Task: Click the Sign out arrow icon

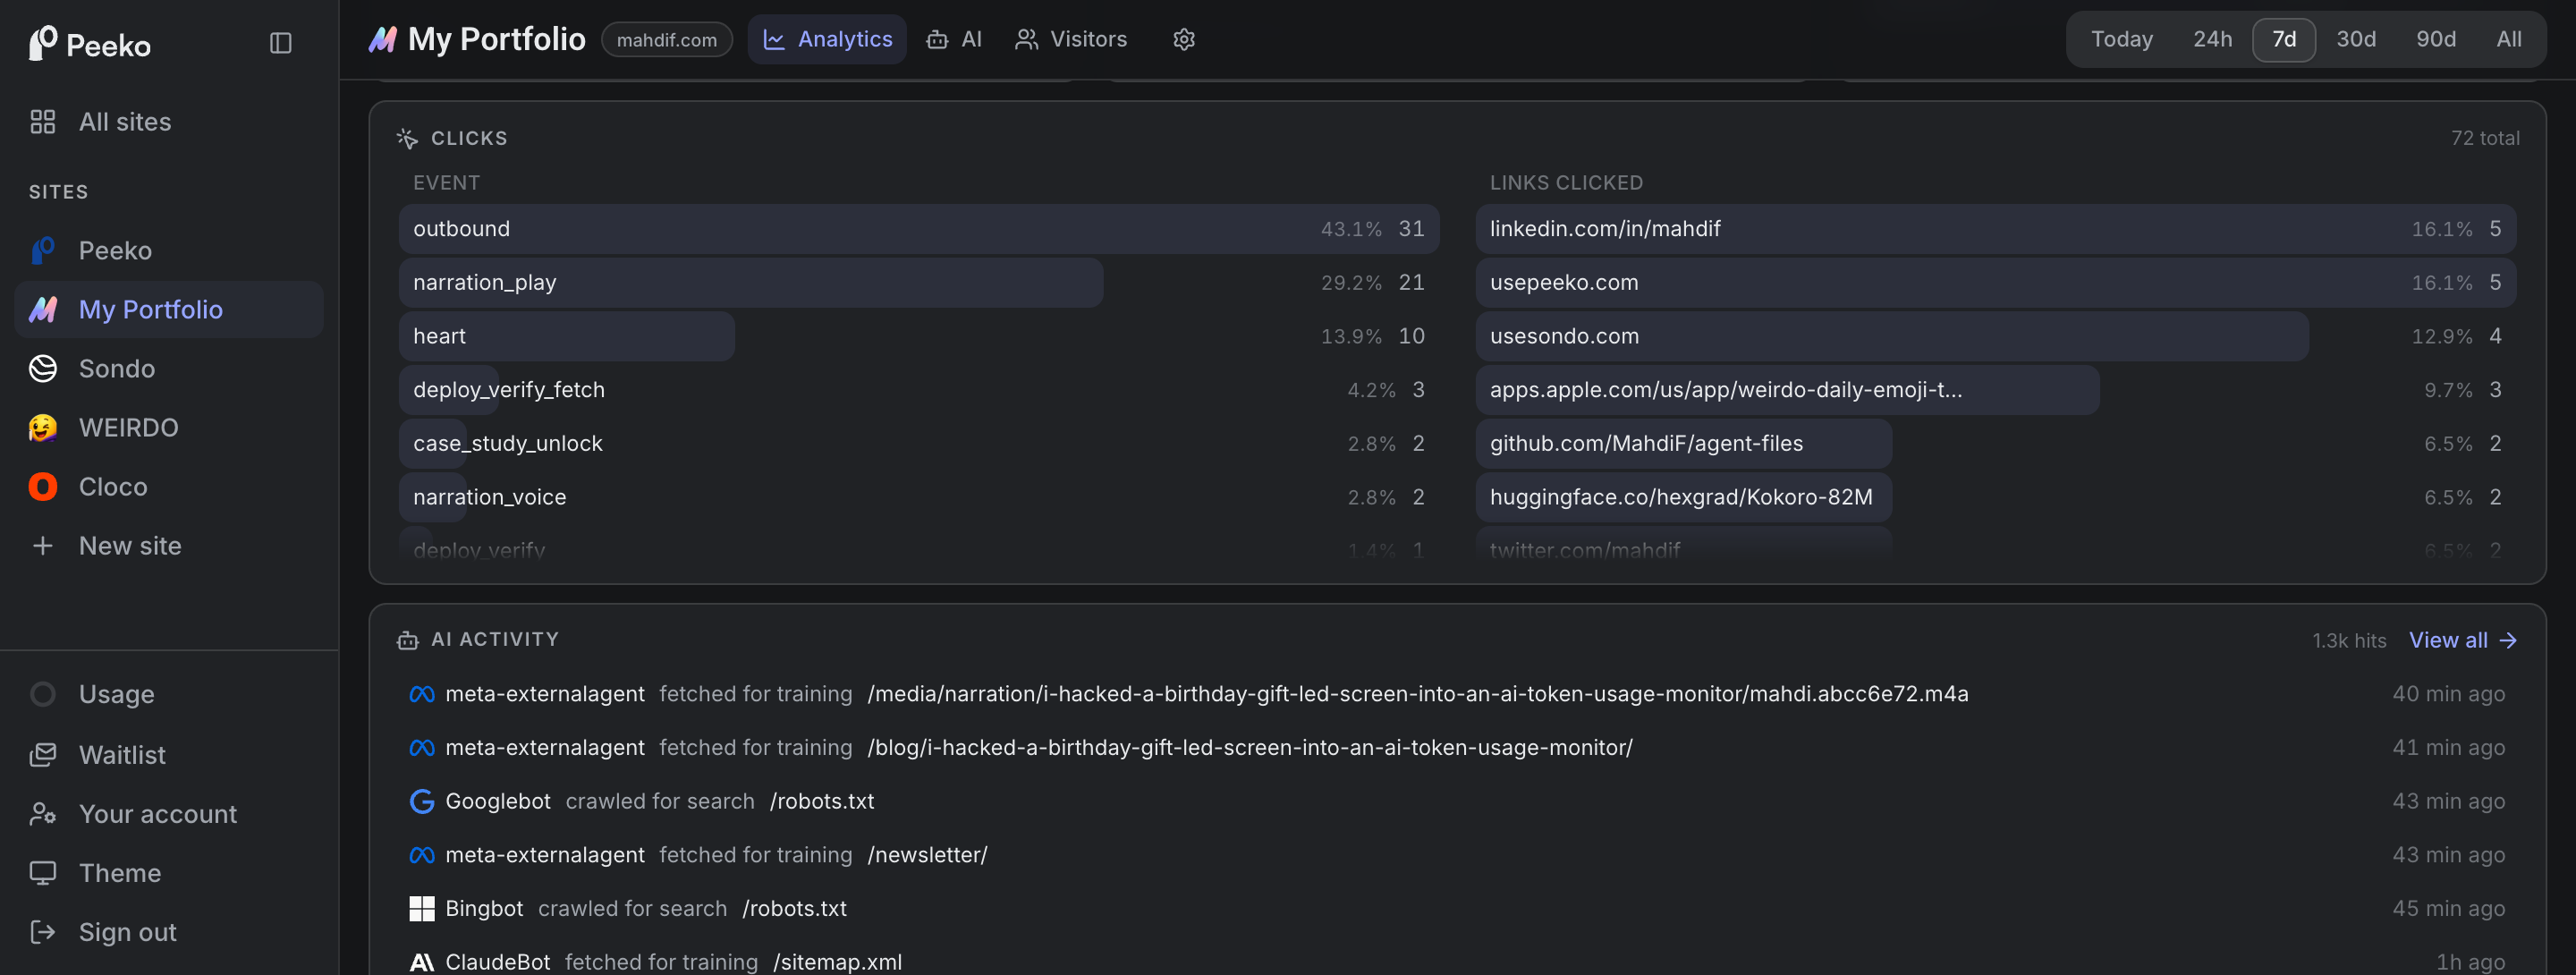Action: [x=43, y=931]
